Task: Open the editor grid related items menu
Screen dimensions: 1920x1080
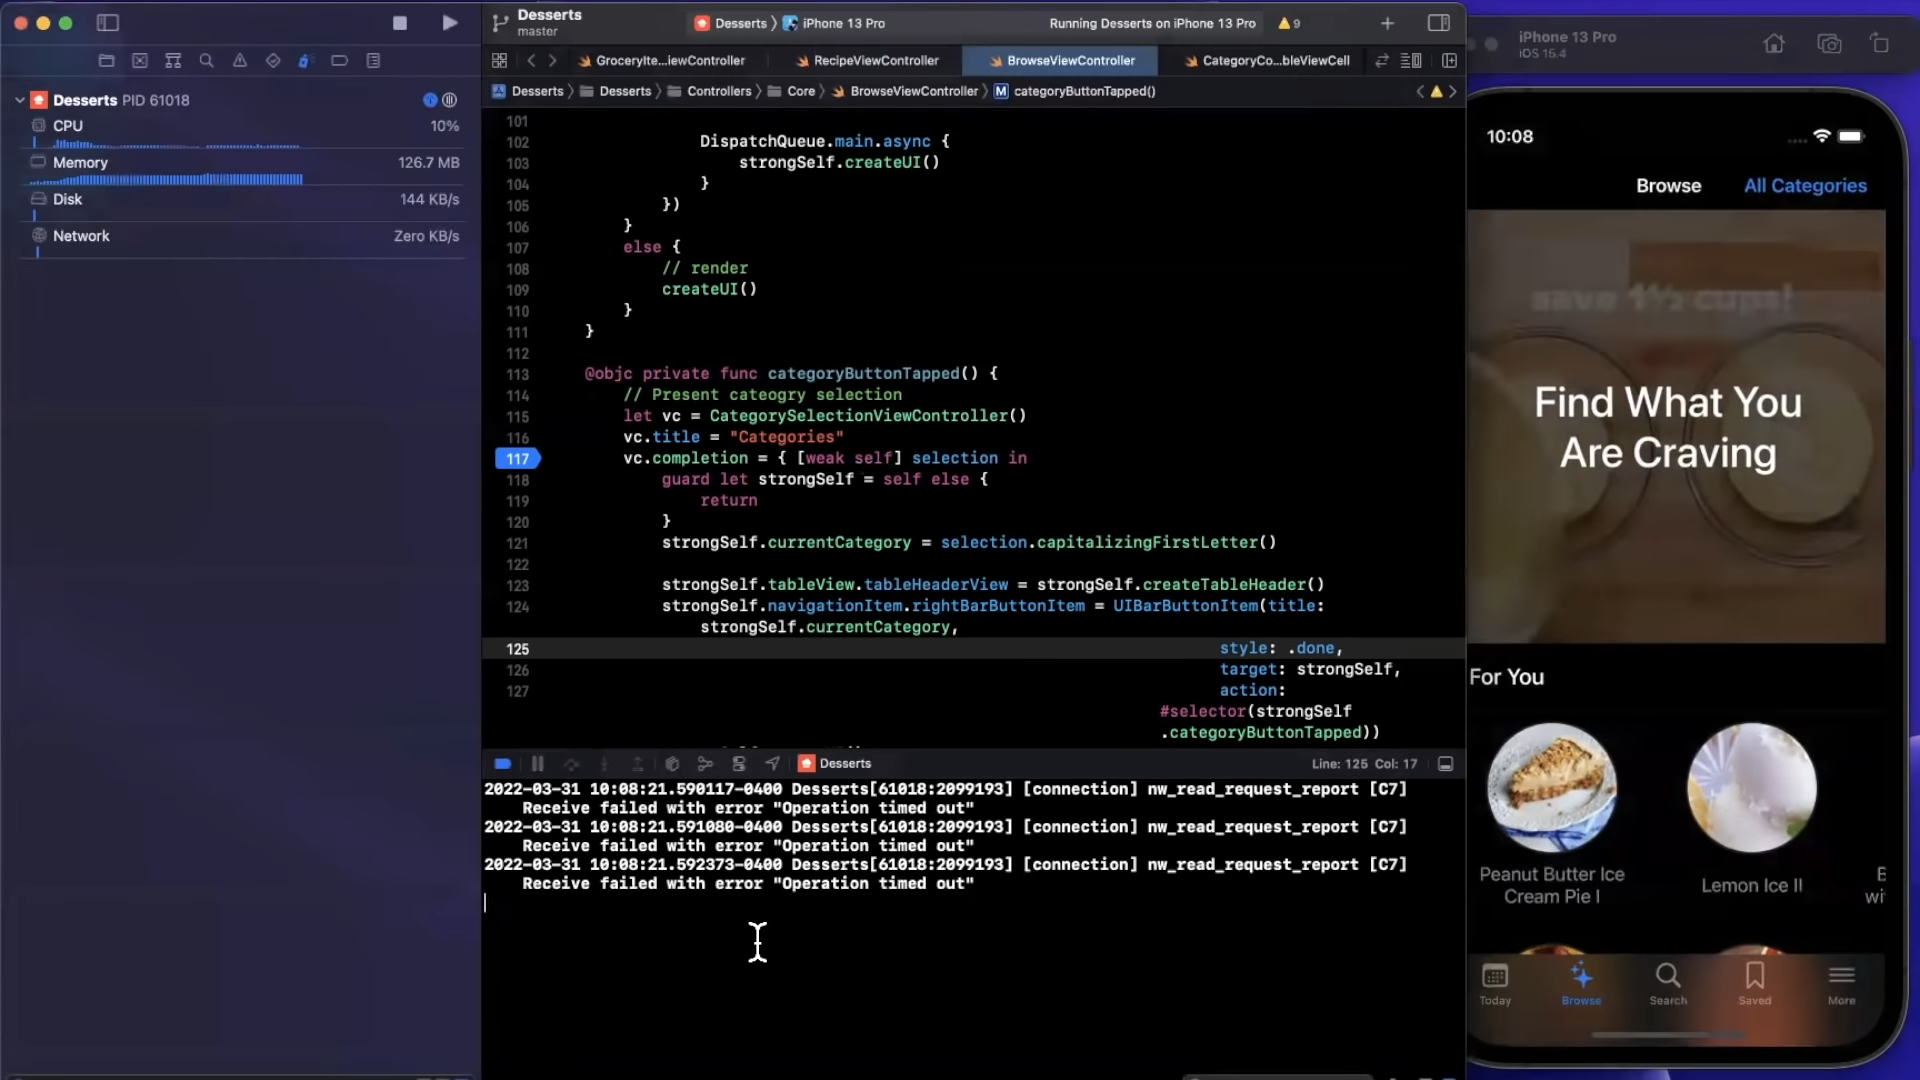Action: [500, 61]
